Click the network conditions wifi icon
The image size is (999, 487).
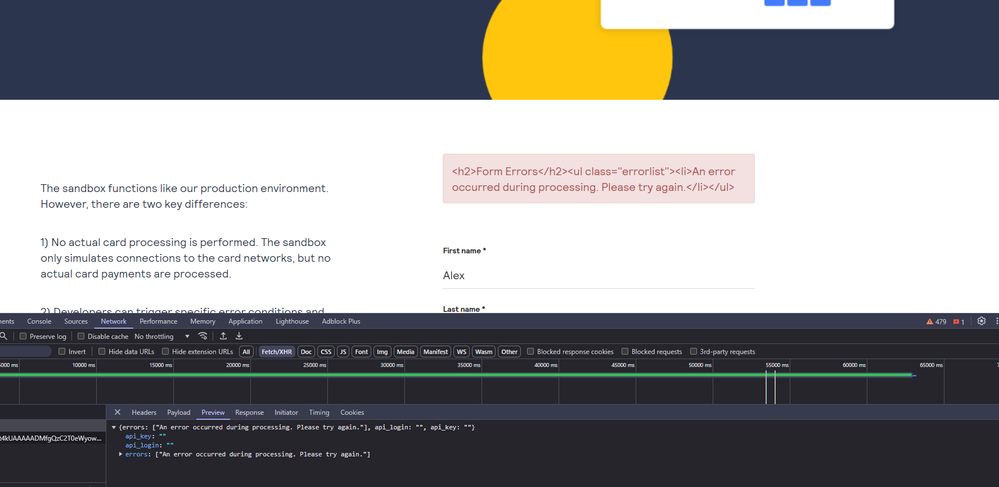203,336
